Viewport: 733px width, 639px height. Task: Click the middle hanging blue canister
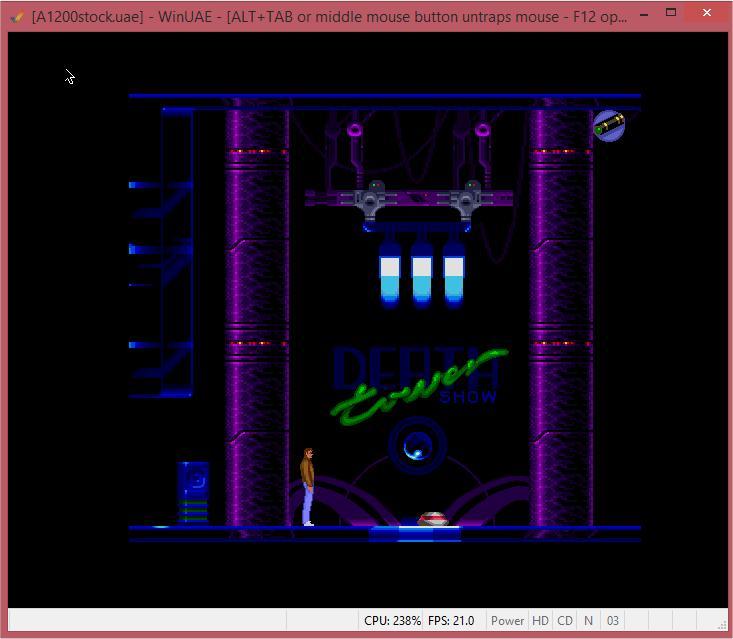point(421,274)
